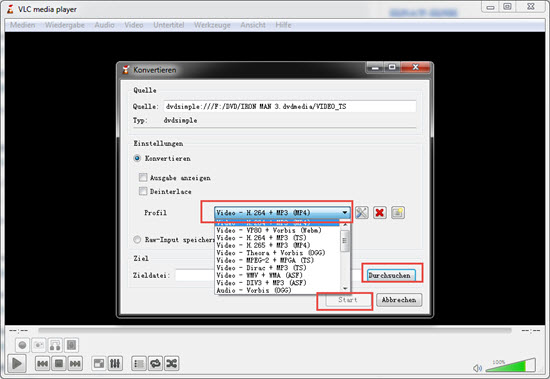Toggle fullscreen video icon
This screenshot has height=379, width=550.
coord(99,364)
